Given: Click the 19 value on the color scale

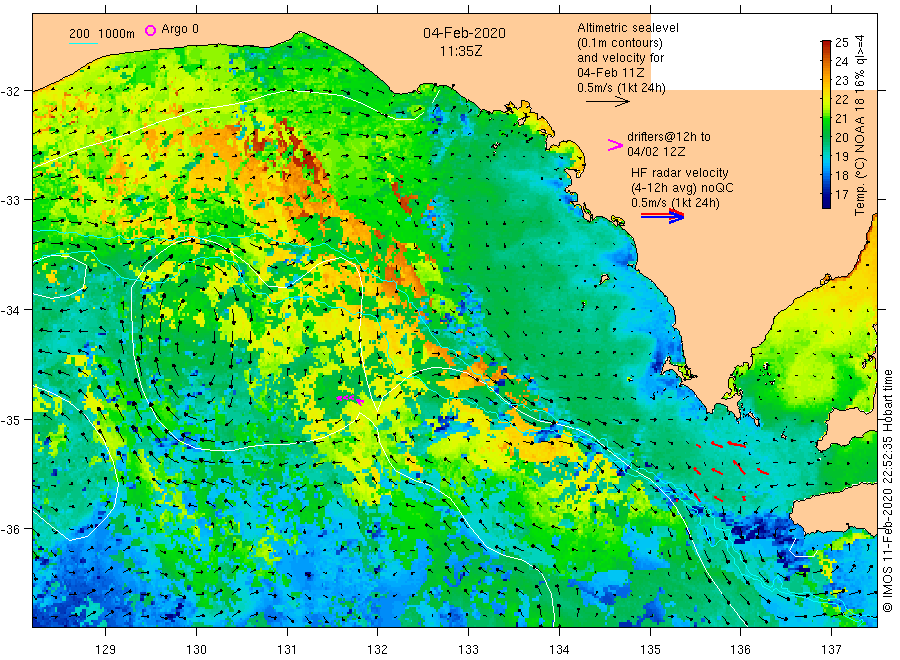Looking at the screenshot, I should 841,156.
